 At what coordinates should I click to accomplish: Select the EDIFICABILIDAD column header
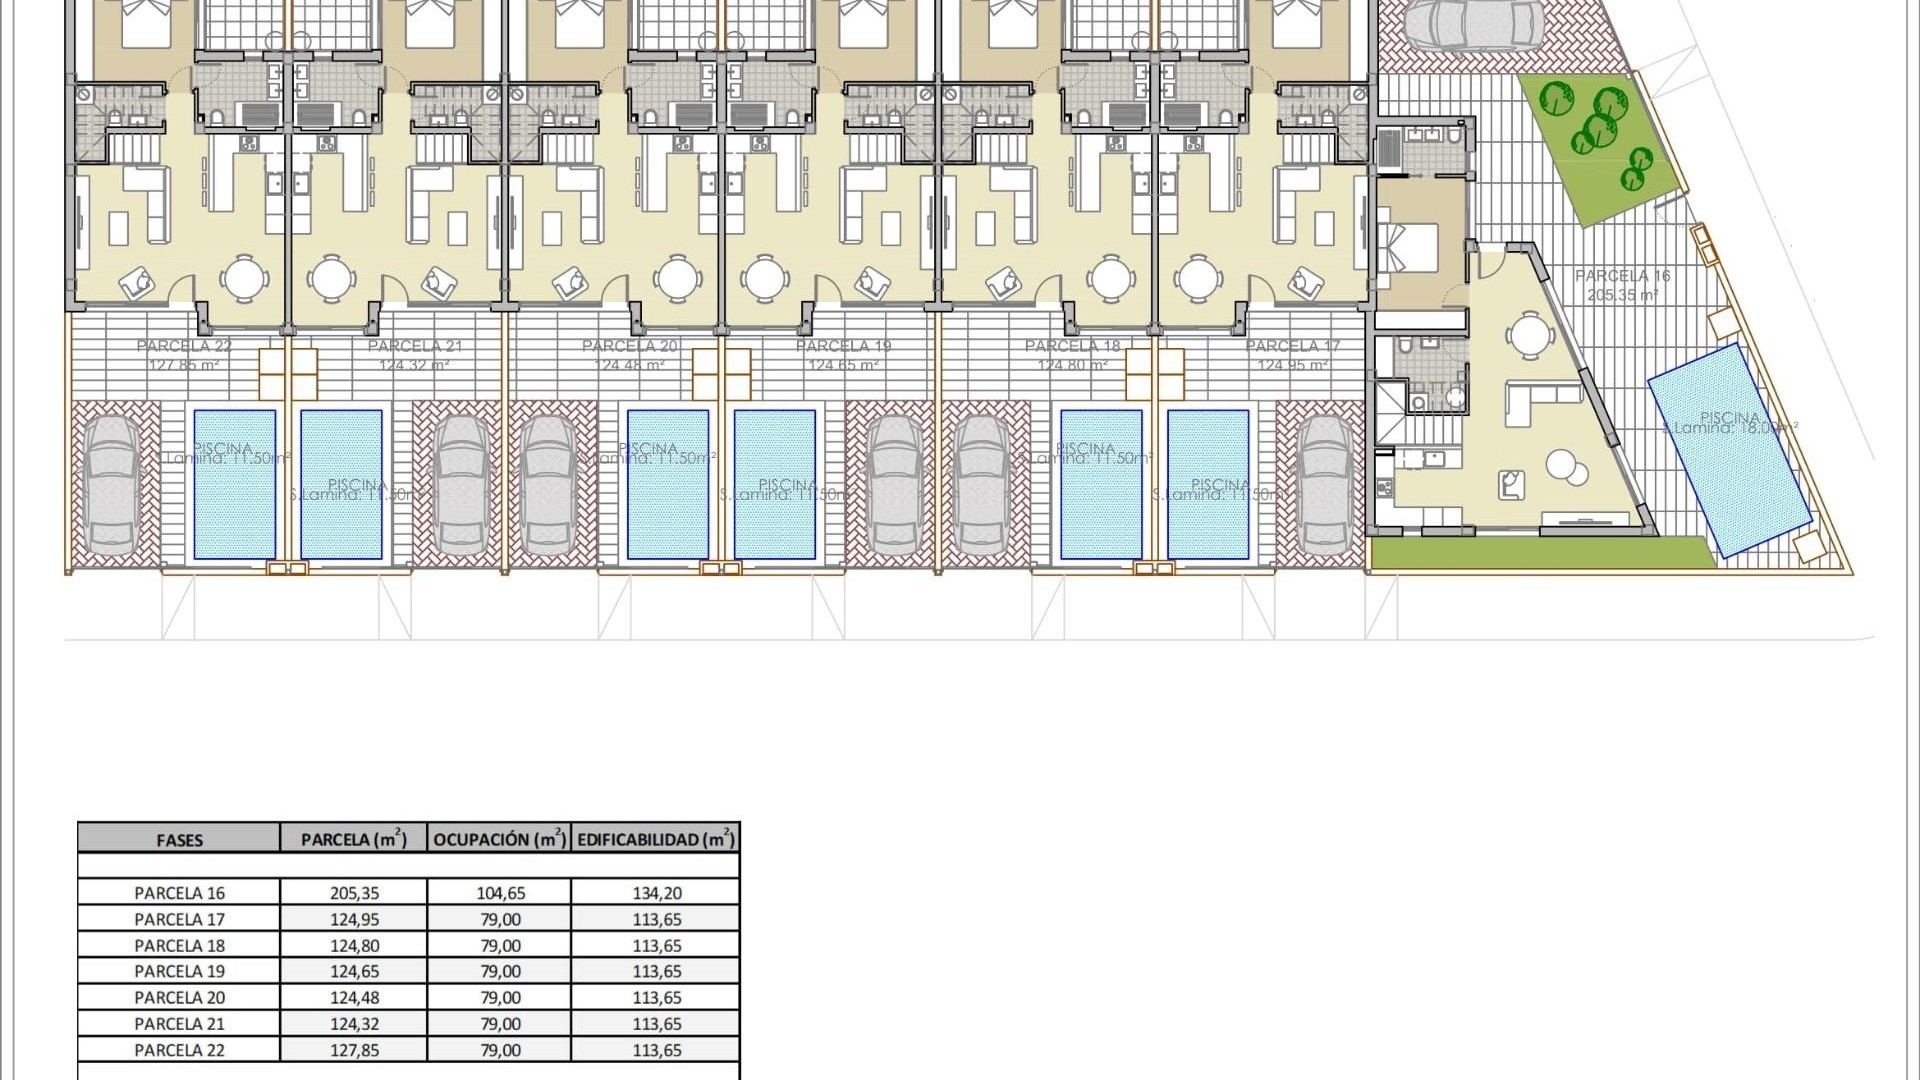tap(655, 840)
